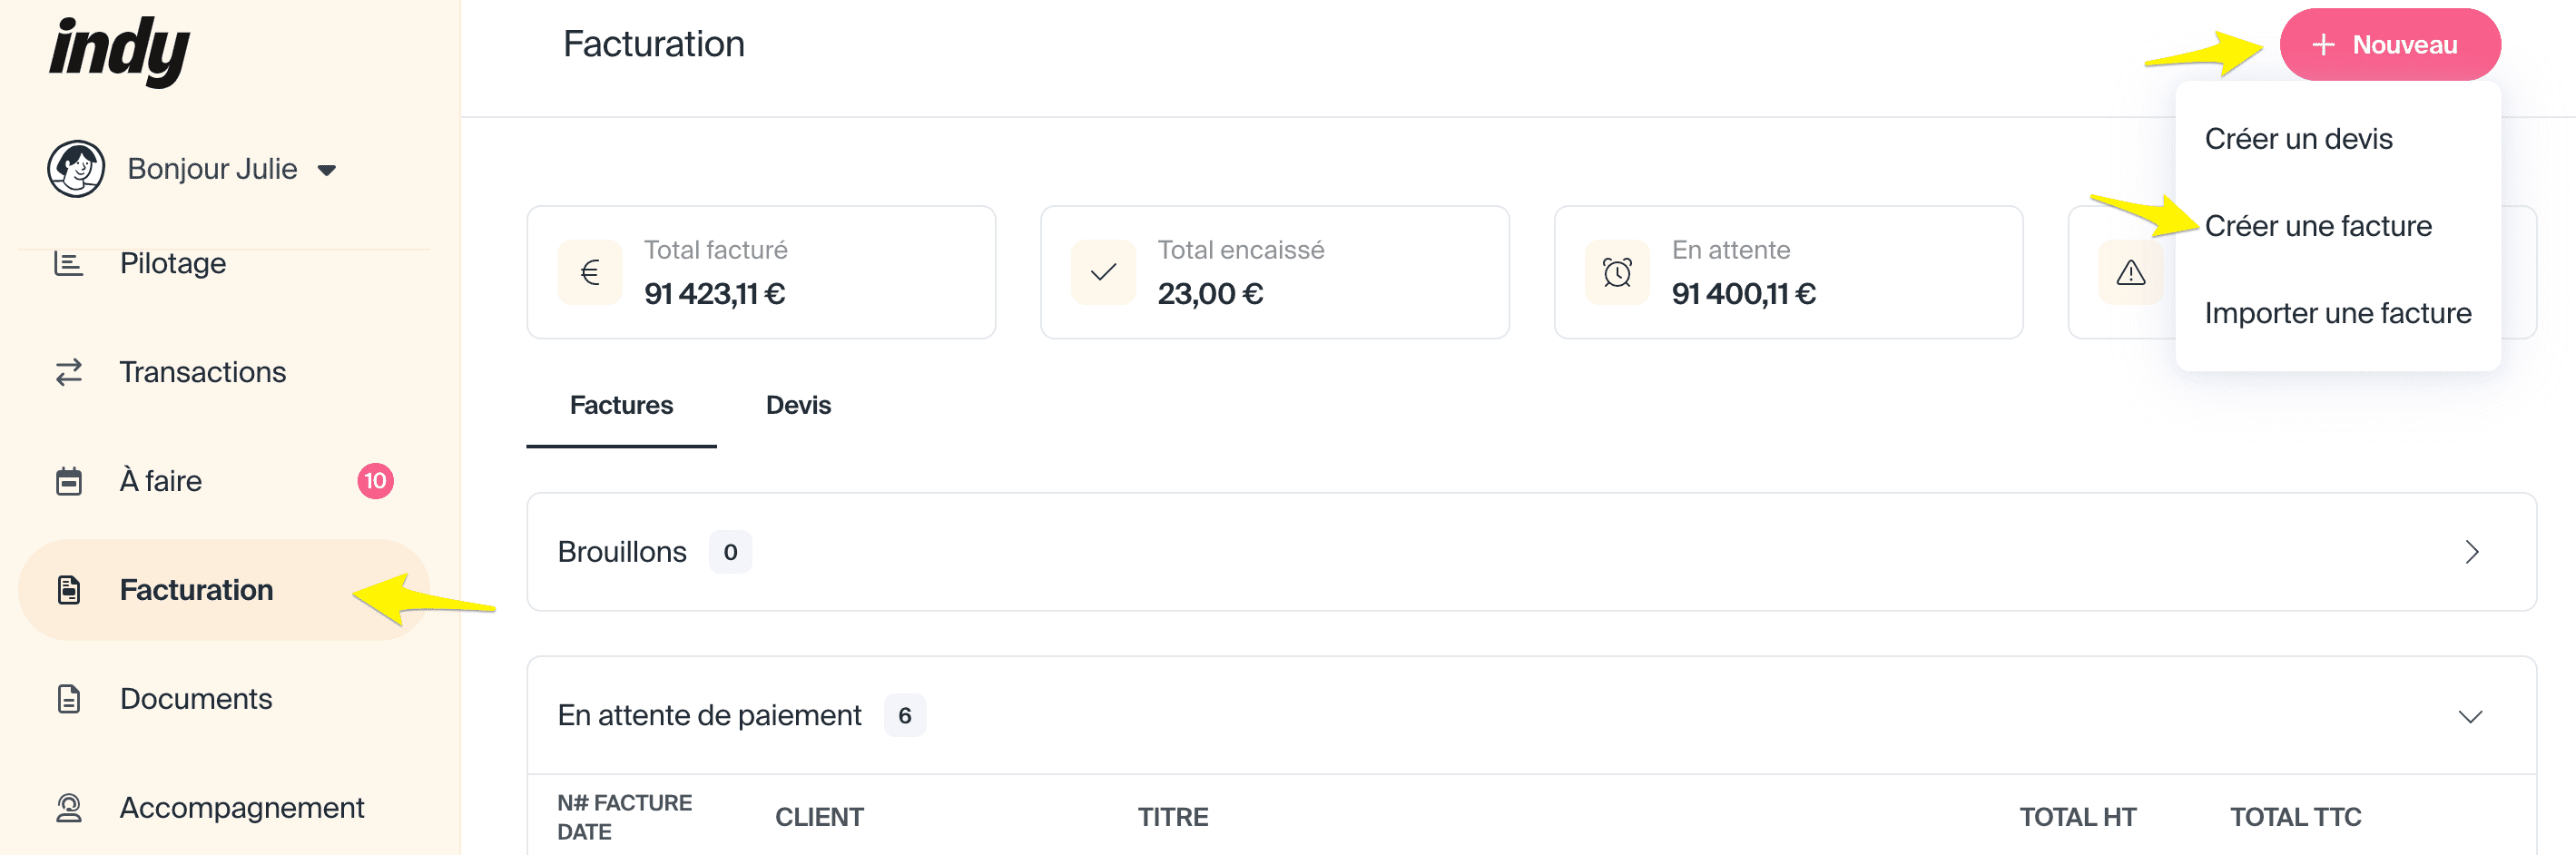Select the Factures tab
2576x855 pixels.
tap(621, 405)
